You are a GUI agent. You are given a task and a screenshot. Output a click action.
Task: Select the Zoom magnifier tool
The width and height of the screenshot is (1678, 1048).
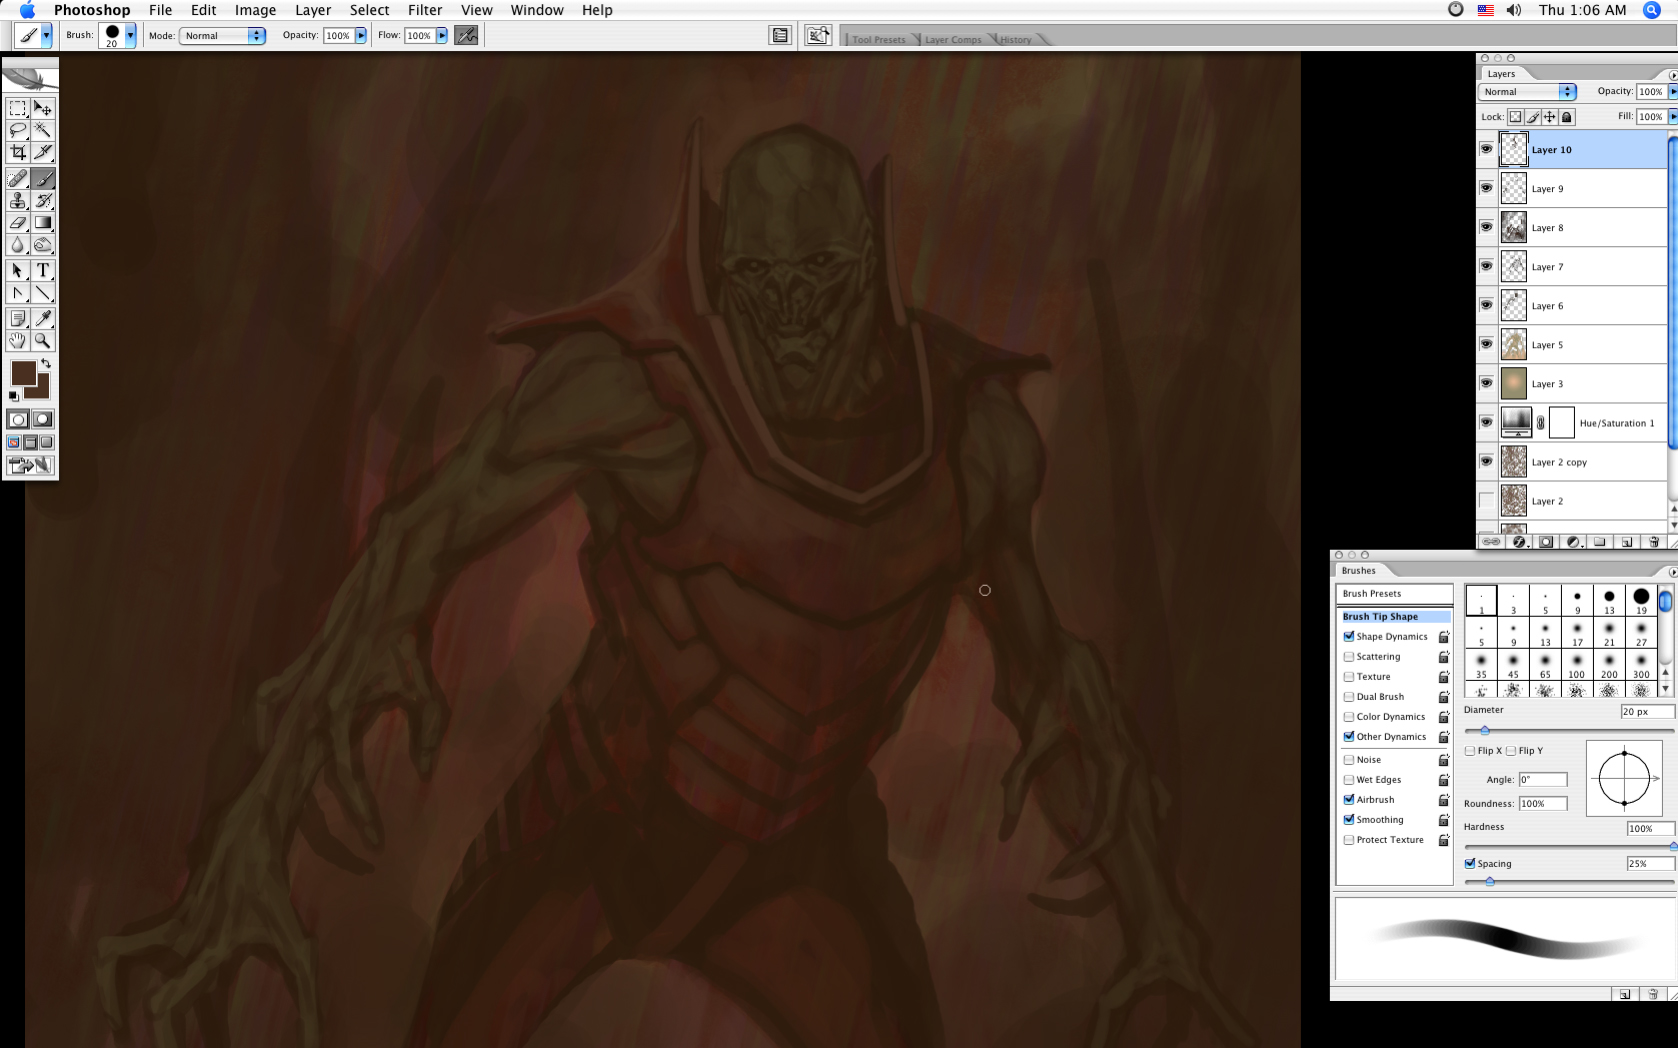coord(43,341)
